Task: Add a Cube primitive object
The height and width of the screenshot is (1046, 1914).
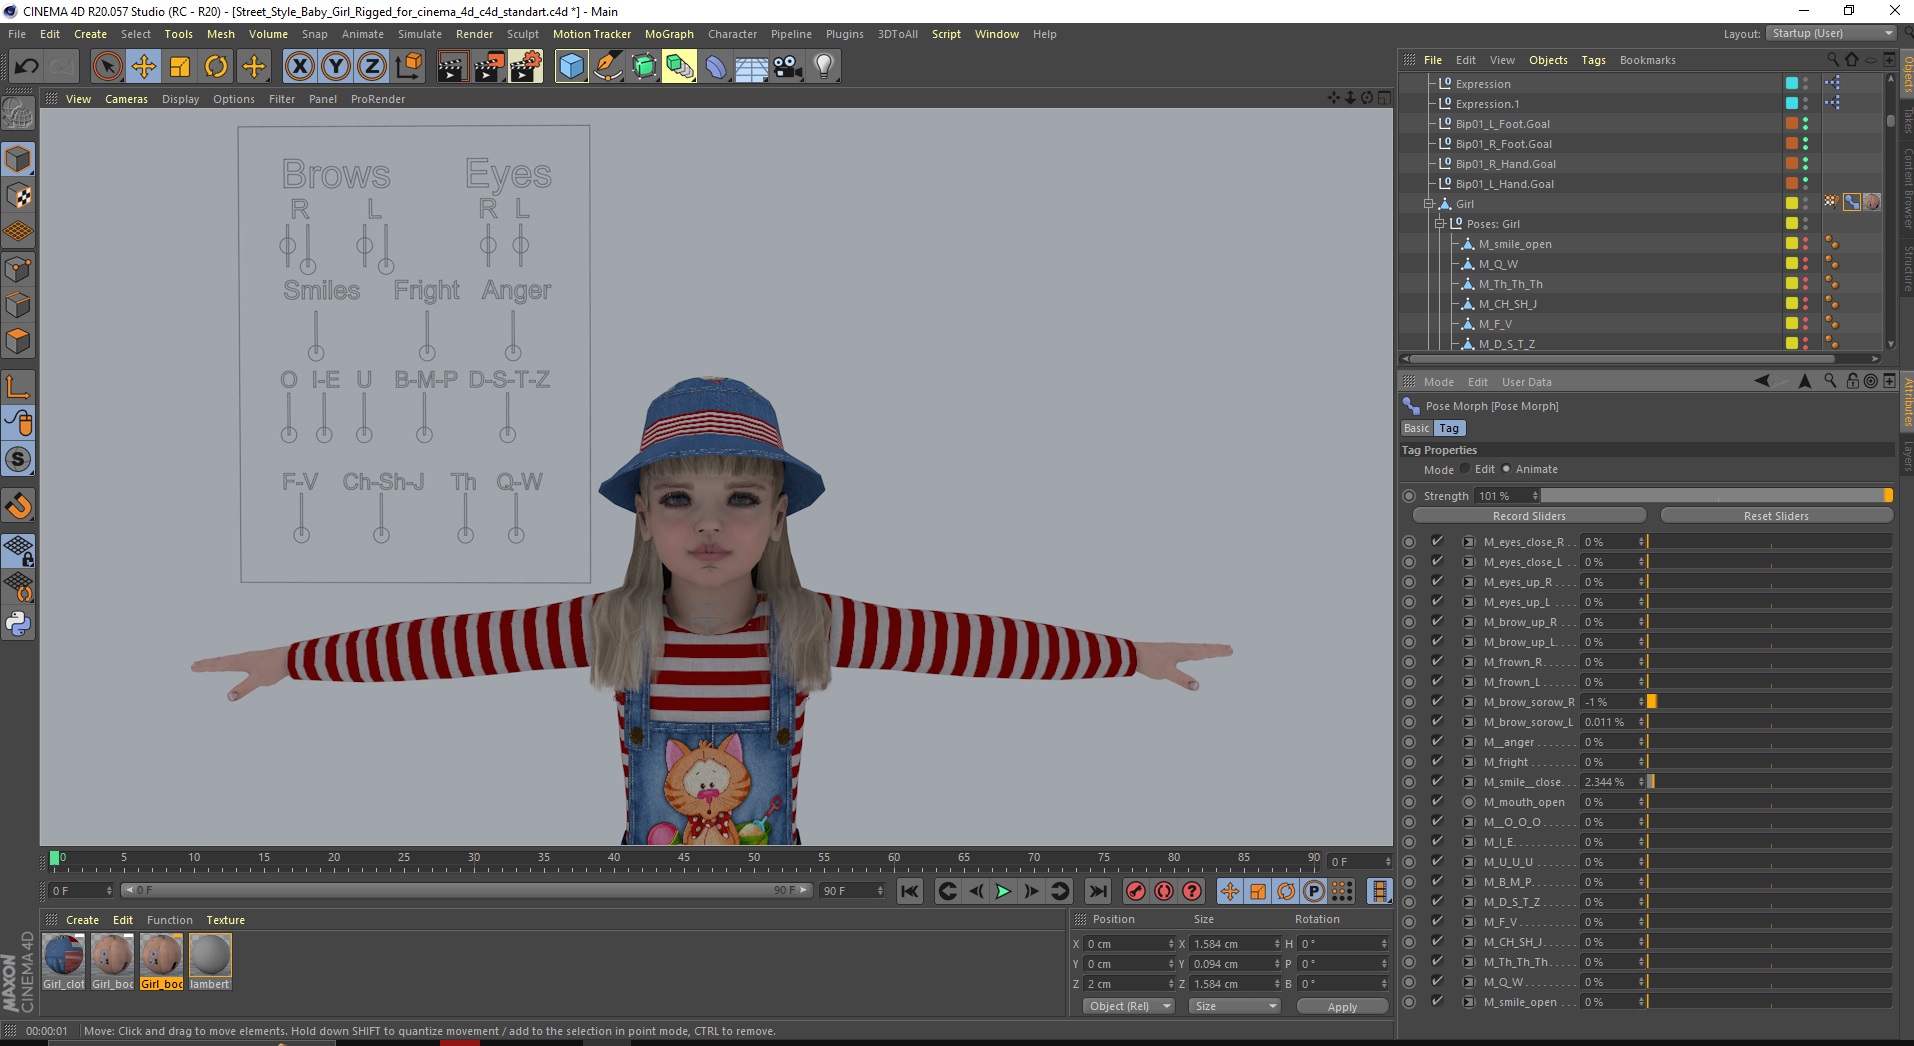Action: click(571, 67)
